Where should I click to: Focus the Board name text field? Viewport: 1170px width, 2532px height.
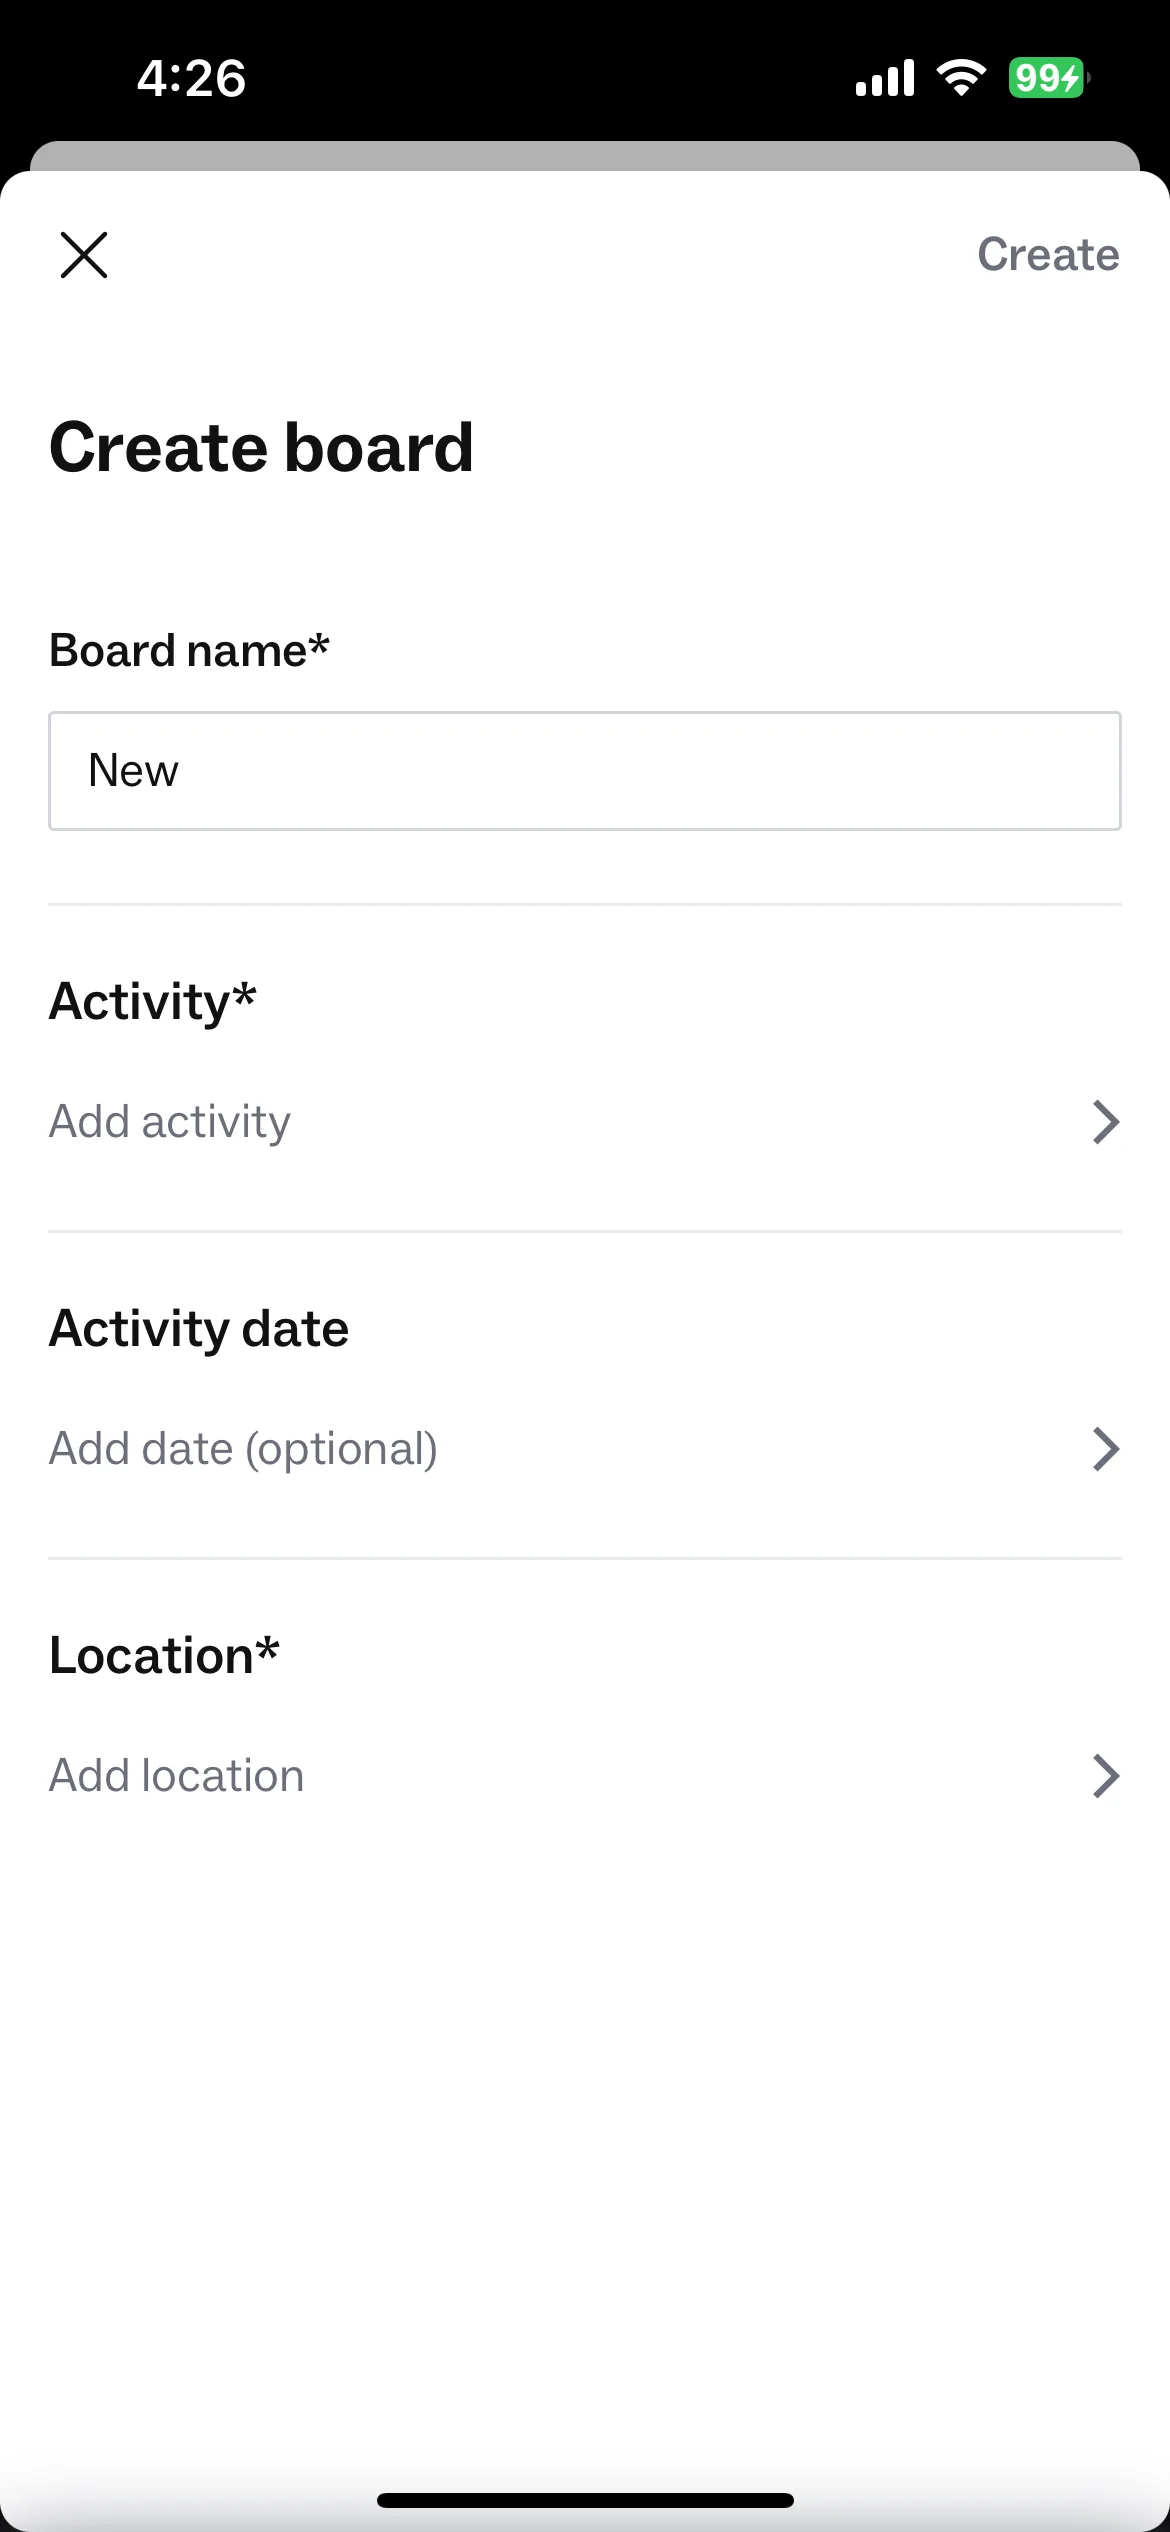point(585,771)
